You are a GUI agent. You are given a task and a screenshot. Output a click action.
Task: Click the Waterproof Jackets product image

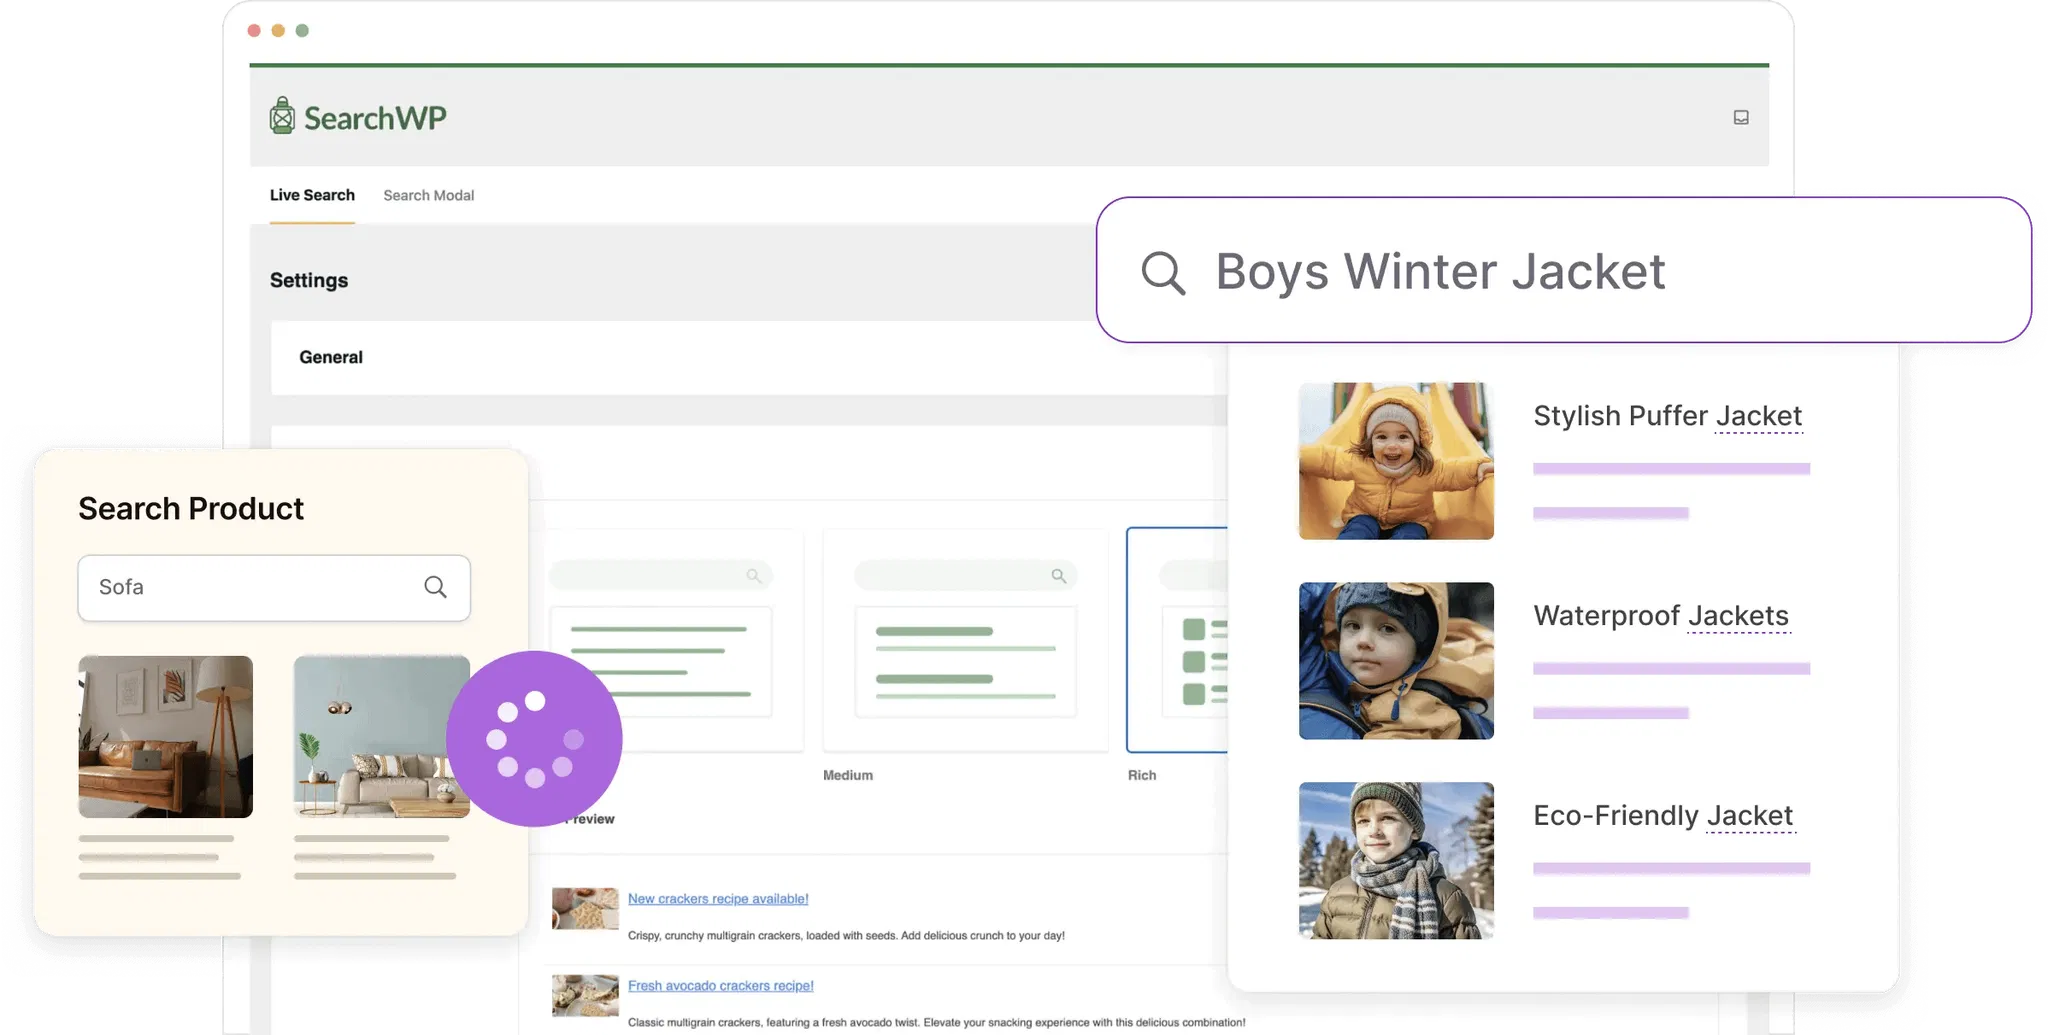point(1396,661)
